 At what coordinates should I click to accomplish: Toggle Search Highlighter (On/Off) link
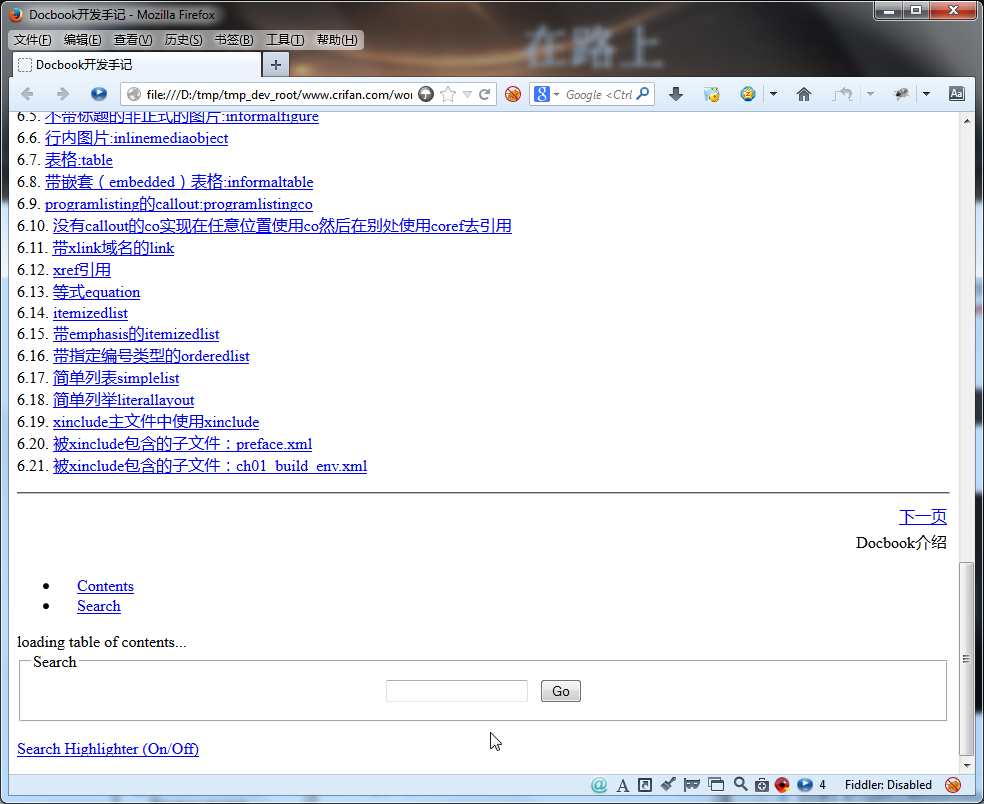tap(108, 749)
